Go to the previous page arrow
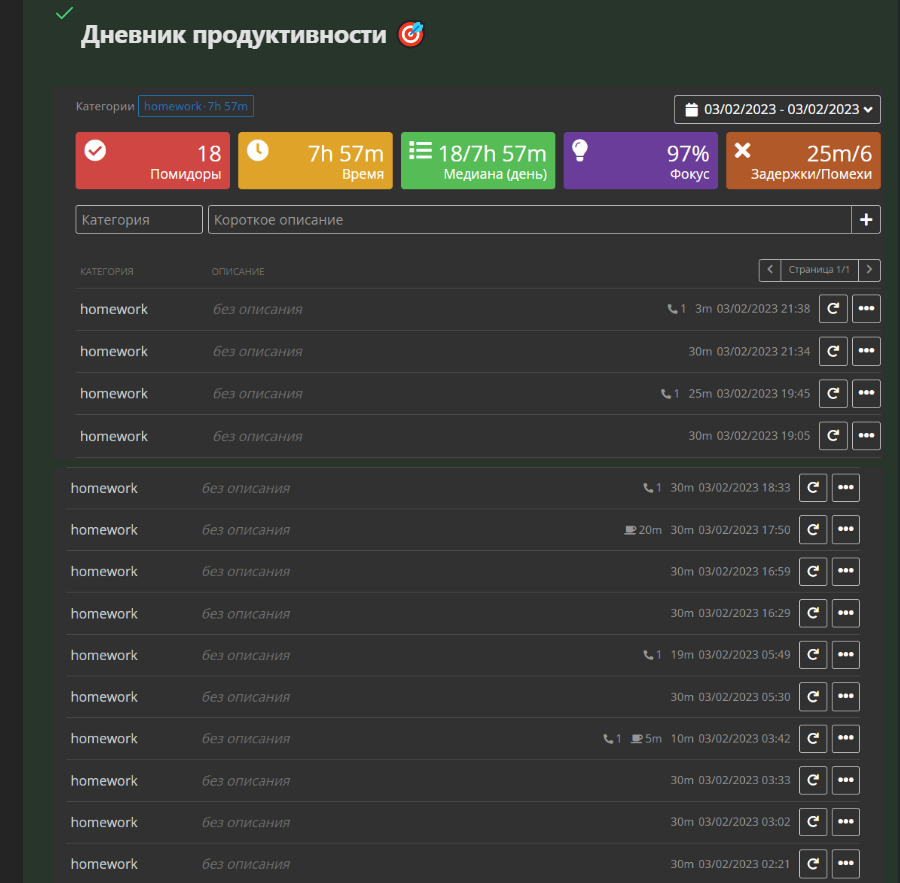Screen dimensions: 900x883 [x=769, y=270]
